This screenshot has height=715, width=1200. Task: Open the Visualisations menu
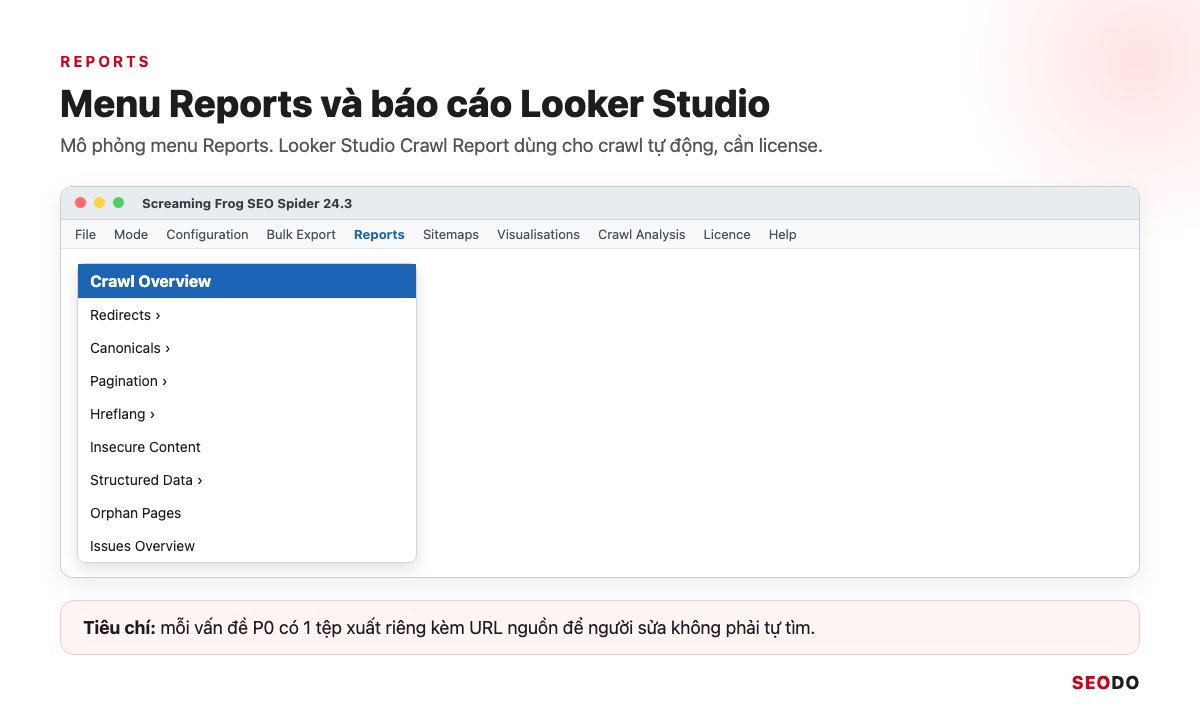(538, 234)
